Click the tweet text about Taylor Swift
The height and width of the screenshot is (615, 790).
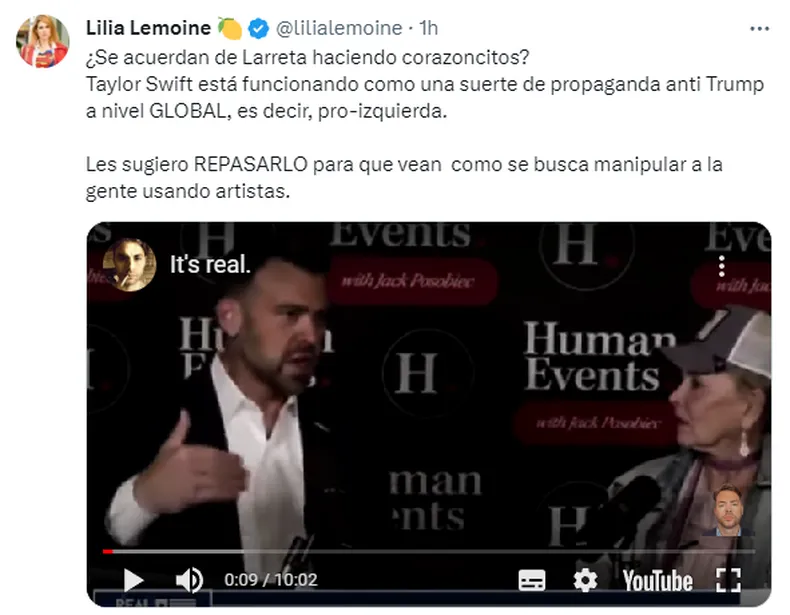[x=425, y=97]
